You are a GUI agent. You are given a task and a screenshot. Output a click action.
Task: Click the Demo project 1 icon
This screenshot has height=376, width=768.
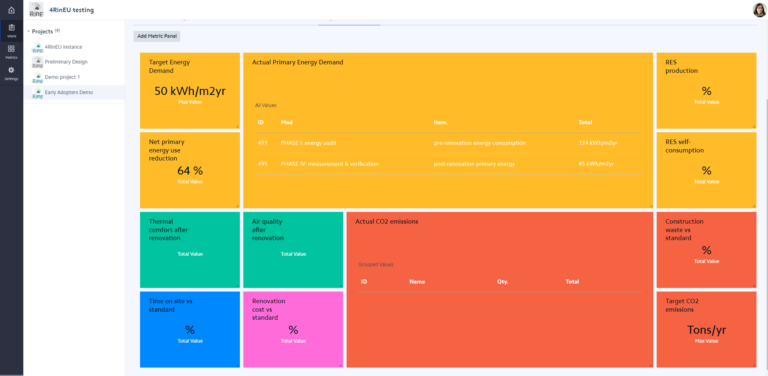38,77
